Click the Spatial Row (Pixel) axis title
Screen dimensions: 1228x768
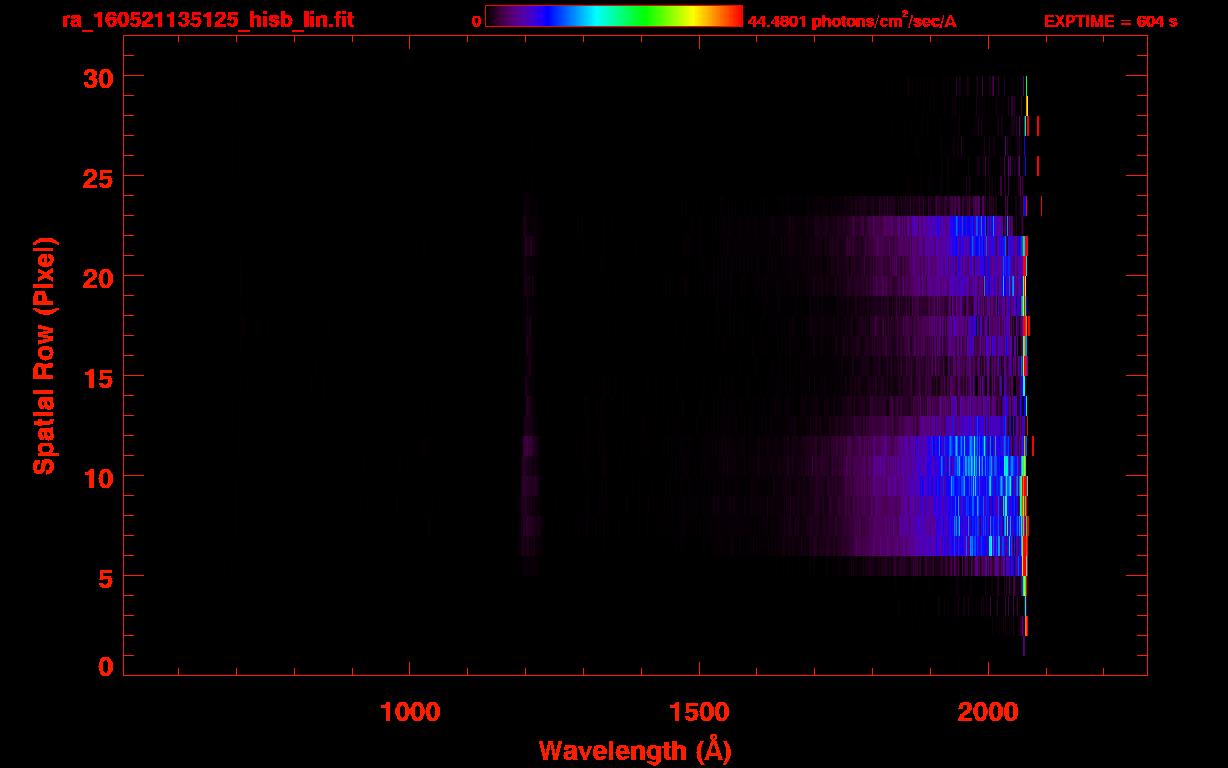point(45,356)
